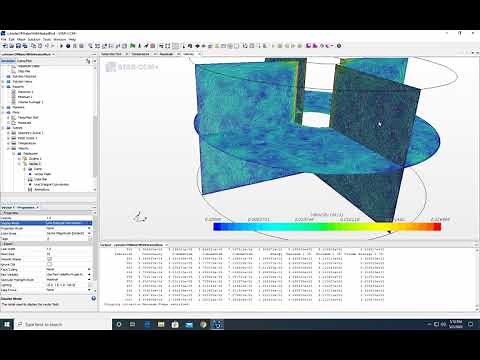This screenshot has height=360, width=480.
Task: Expand the Temperature scene node
Action: 9,143
